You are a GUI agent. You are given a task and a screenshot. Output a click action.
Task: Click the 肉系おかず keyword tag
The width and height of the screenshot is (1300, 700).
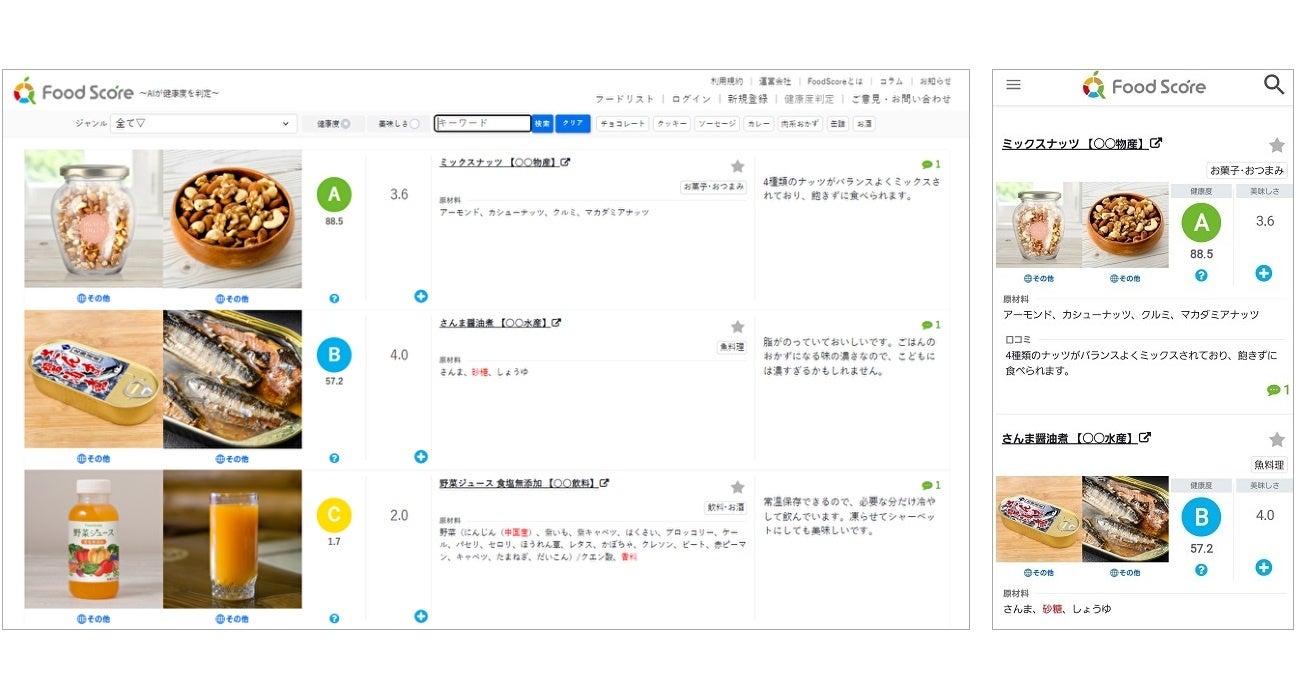800,124
